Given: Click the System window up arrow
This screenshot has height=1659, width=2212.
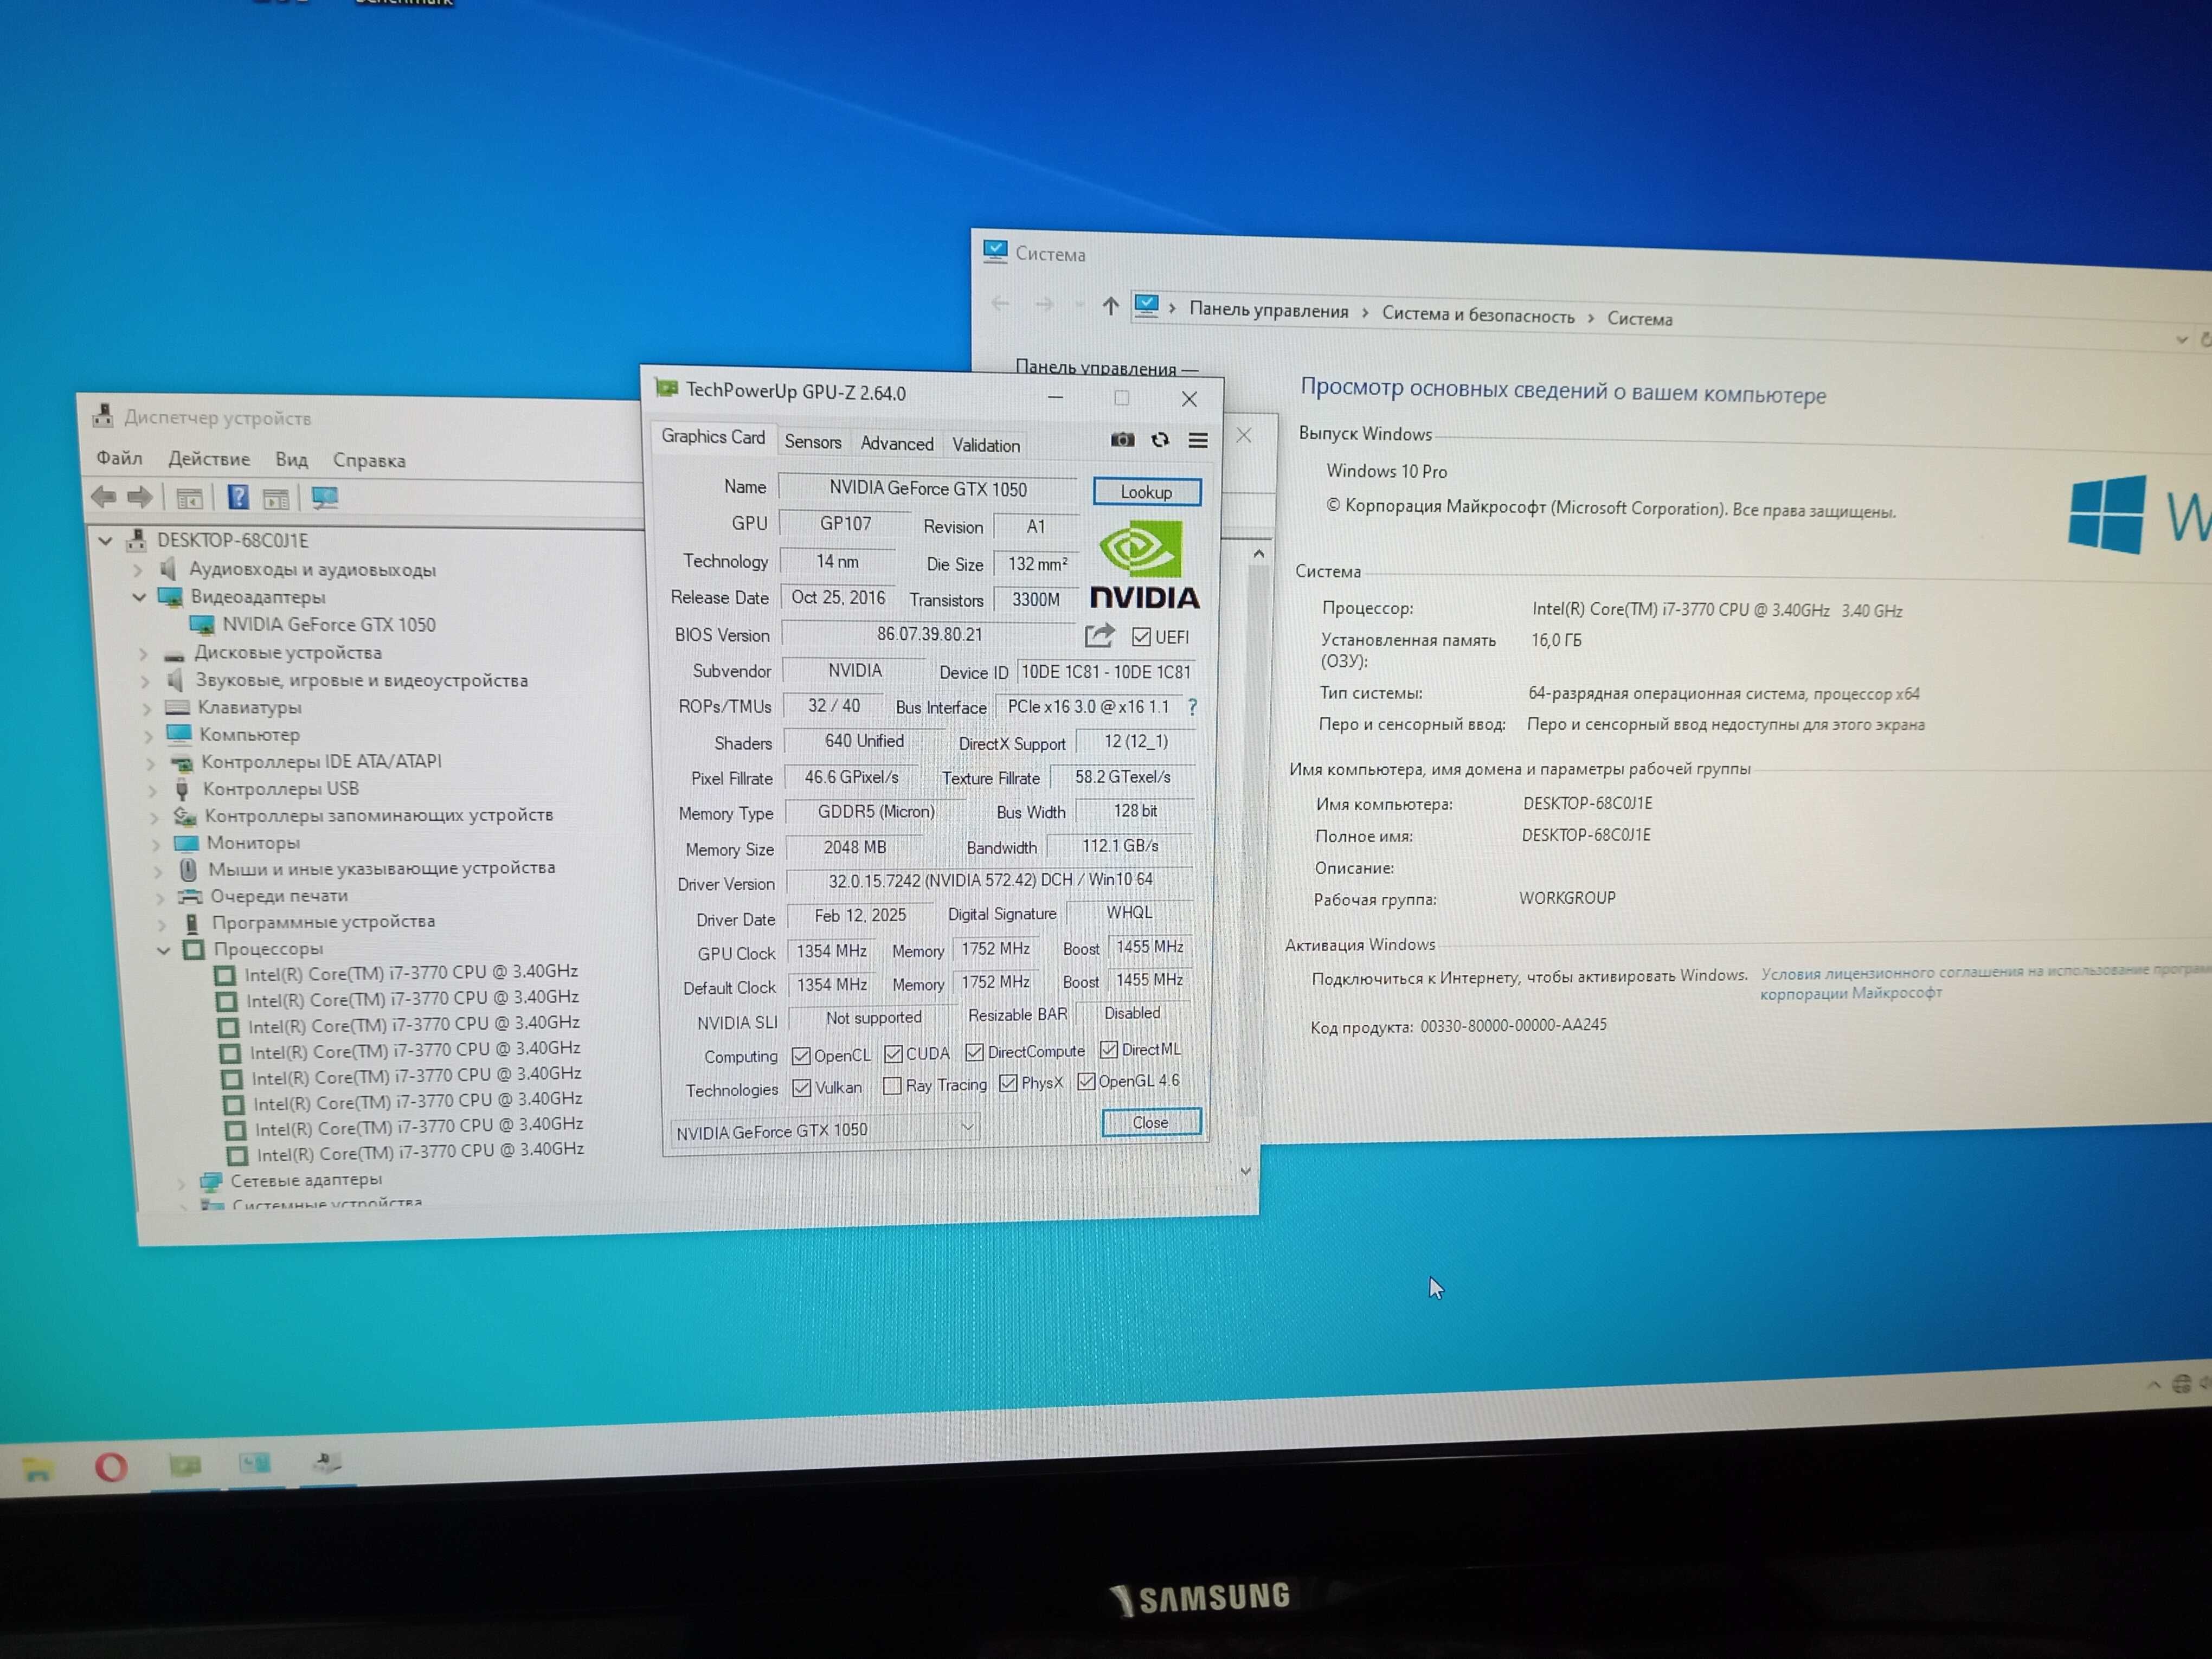Looking at the screenshot, I should (x=1110, y=306).
